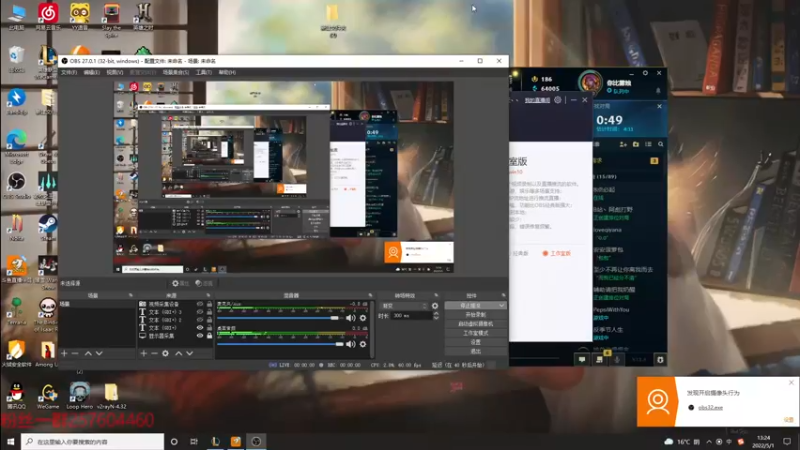Screen dimensions: 800x450
Task: Open the scene transition type dropdown
Action: coord(405,306)
